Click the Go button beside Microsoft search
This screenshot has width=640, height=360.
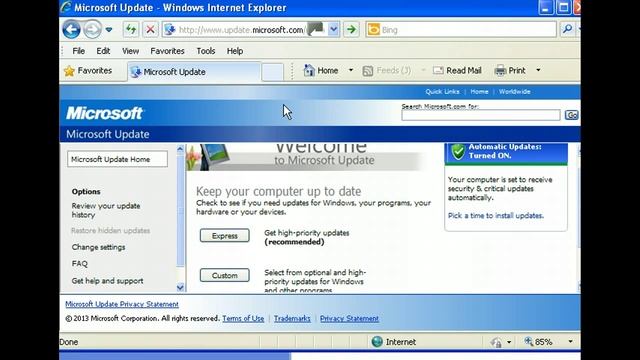pos(571,115)
